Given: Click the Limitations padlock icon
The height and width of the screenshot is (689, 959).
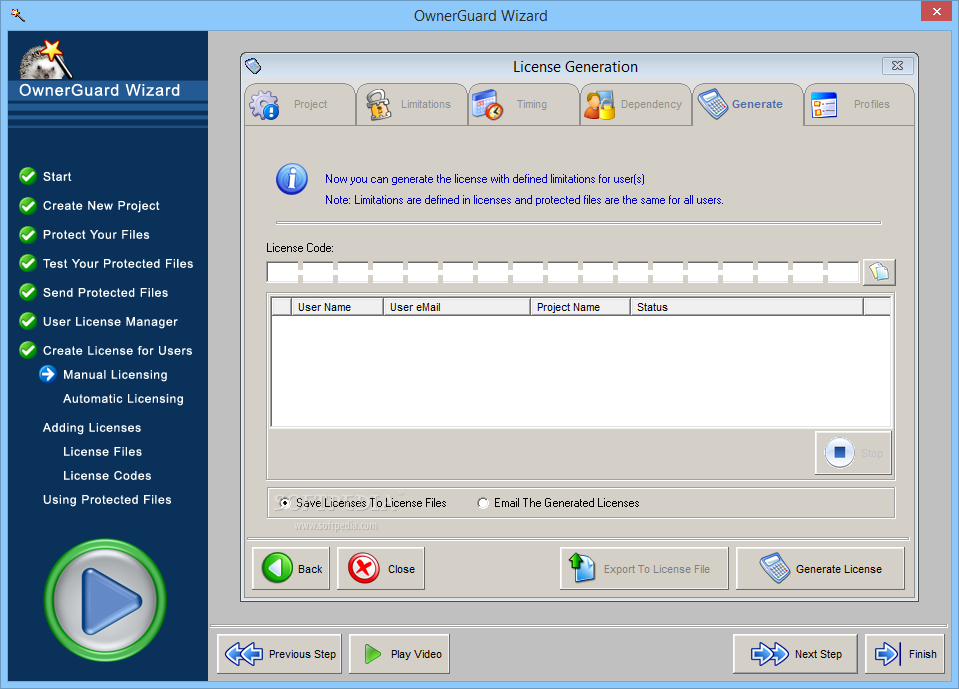Looking at the screenshot, I should (x=379, y=105).
